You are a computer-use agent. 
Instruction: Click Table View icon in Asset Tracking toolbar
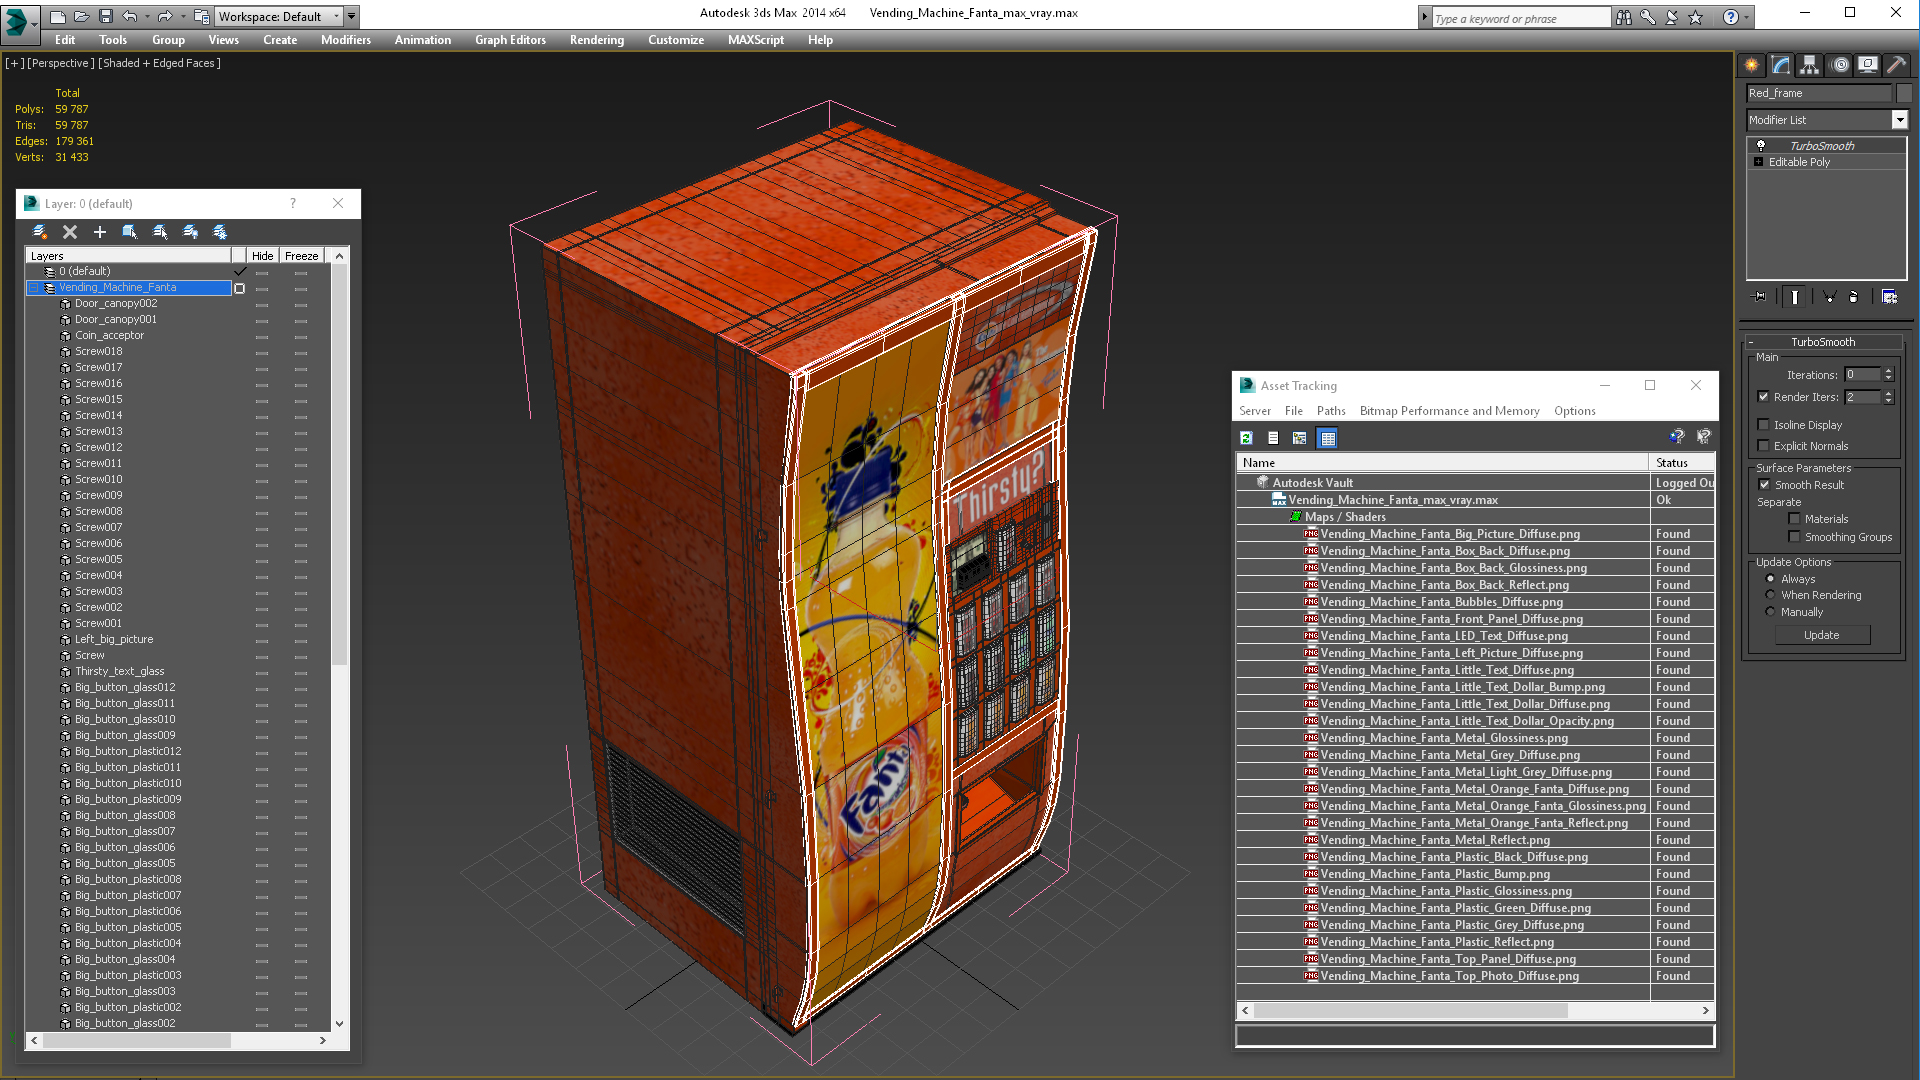[x=1328, y=438]
